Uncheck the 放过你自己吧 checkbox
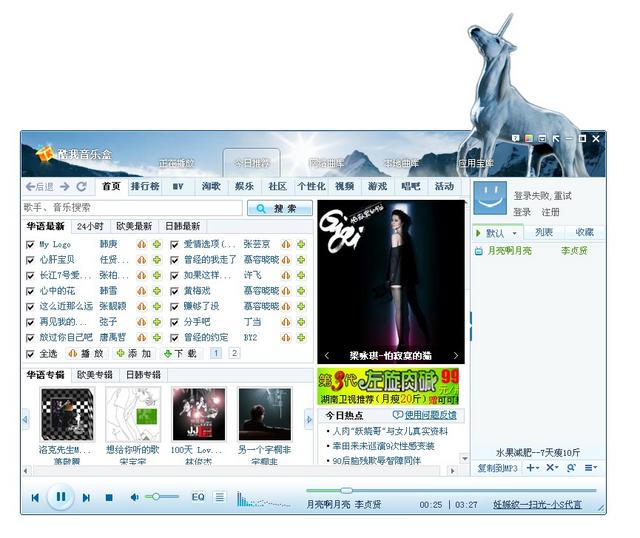 pos(30,338)
